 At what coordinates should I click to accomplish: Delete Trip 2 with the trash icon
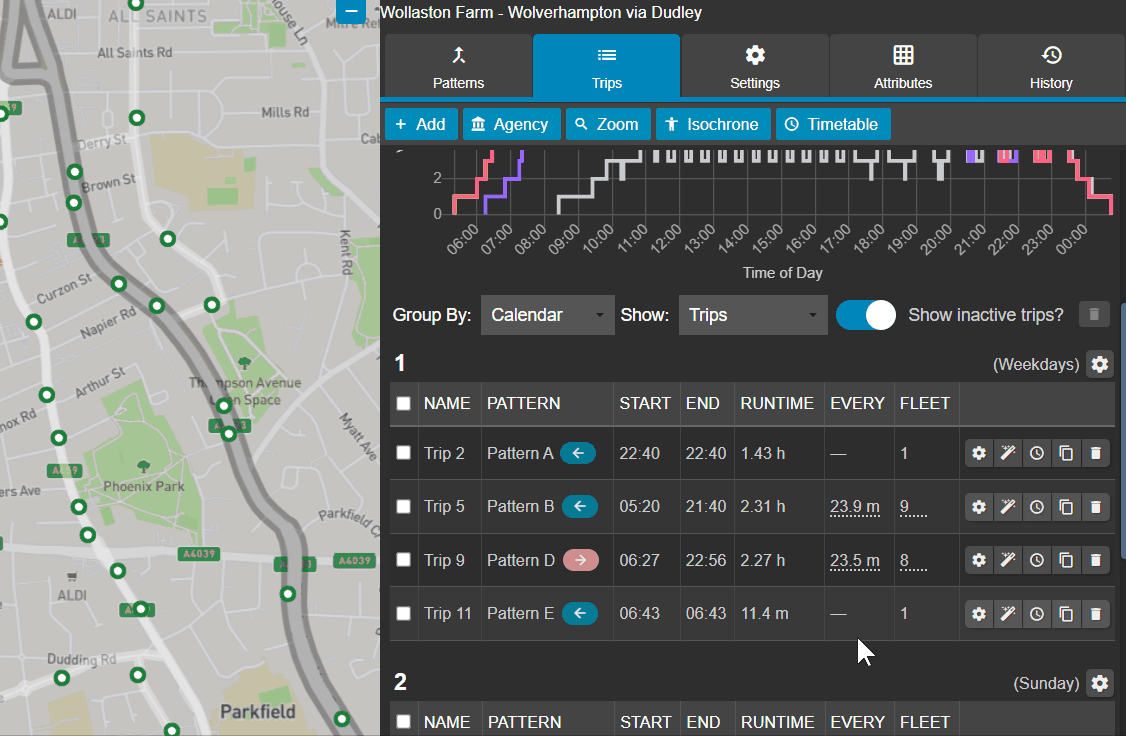pyautogui.click(x=1096, y=453)
